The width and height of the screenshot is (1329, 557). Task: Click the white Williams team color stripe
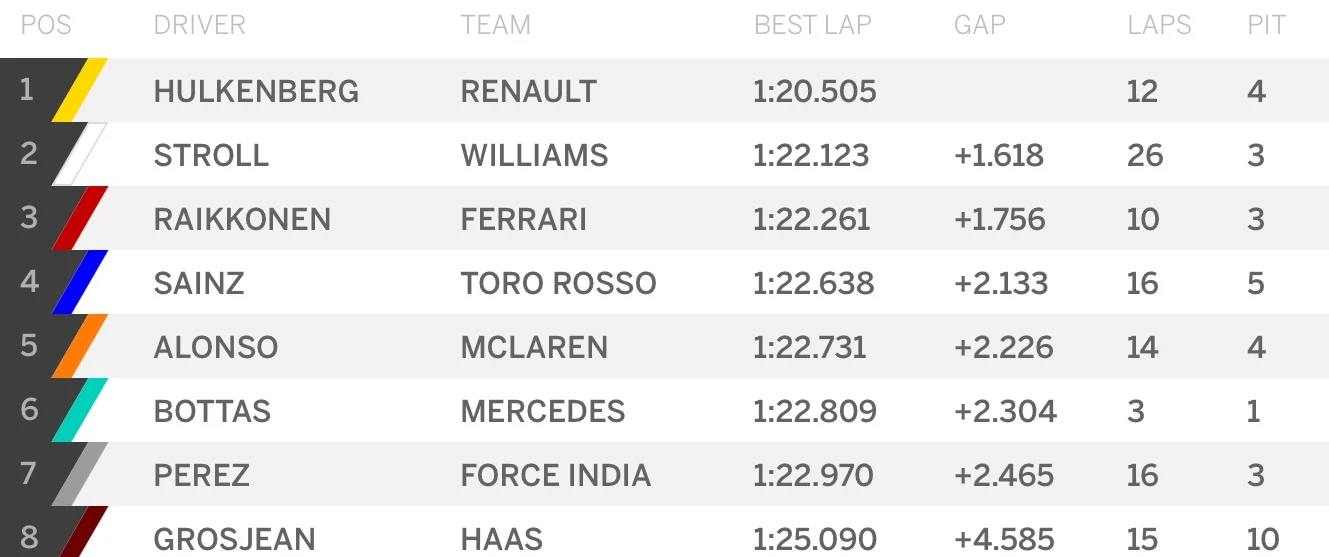coord(80,155)
